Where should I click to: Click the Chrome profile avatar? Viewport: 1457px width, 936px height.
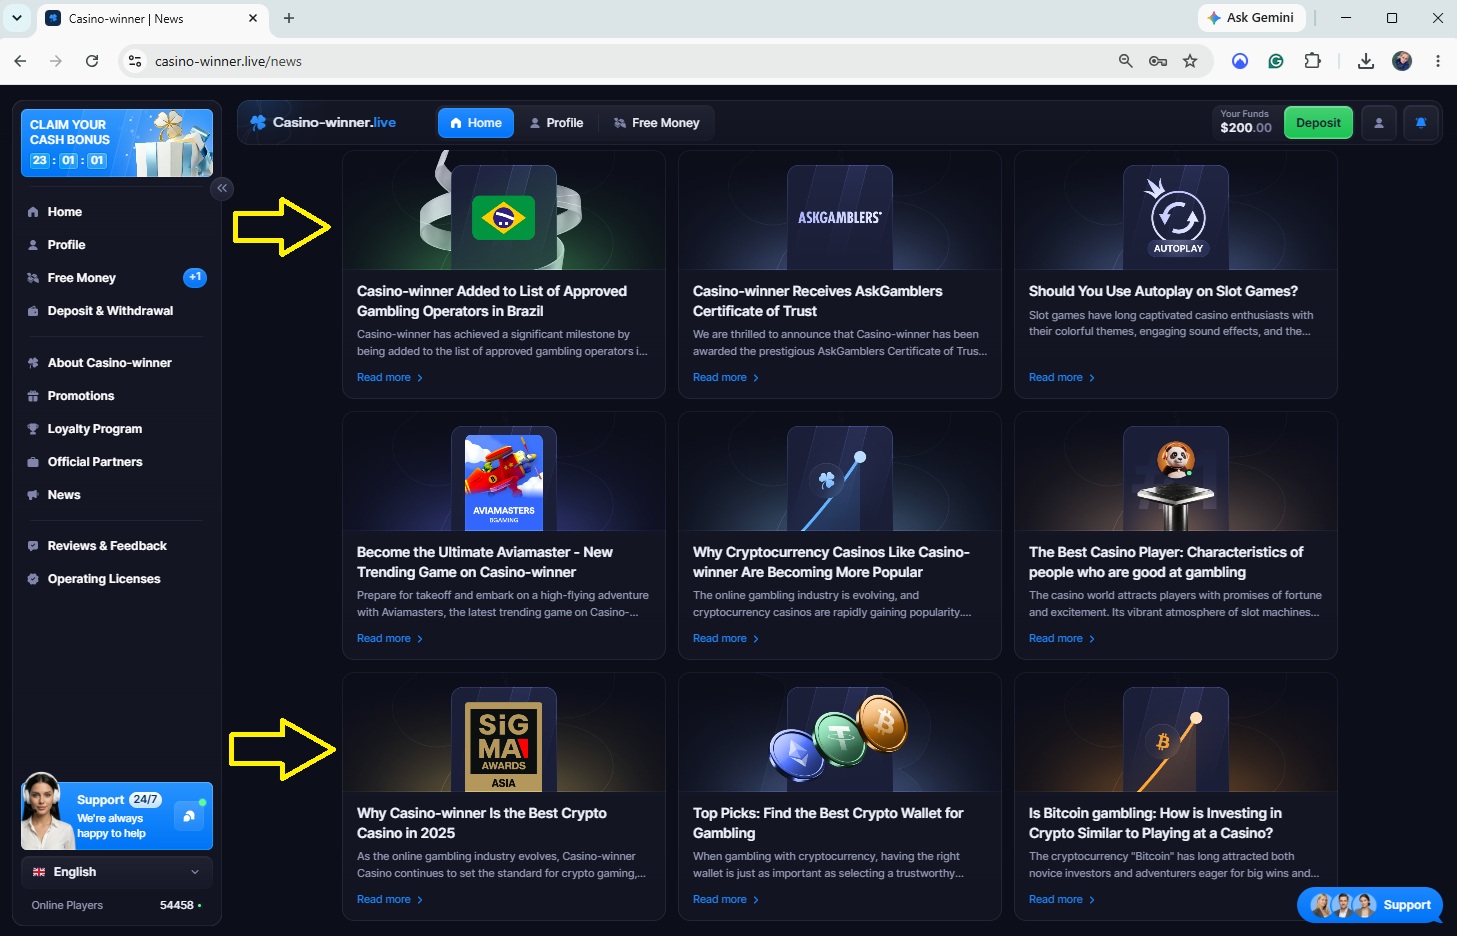(1402, 61)
